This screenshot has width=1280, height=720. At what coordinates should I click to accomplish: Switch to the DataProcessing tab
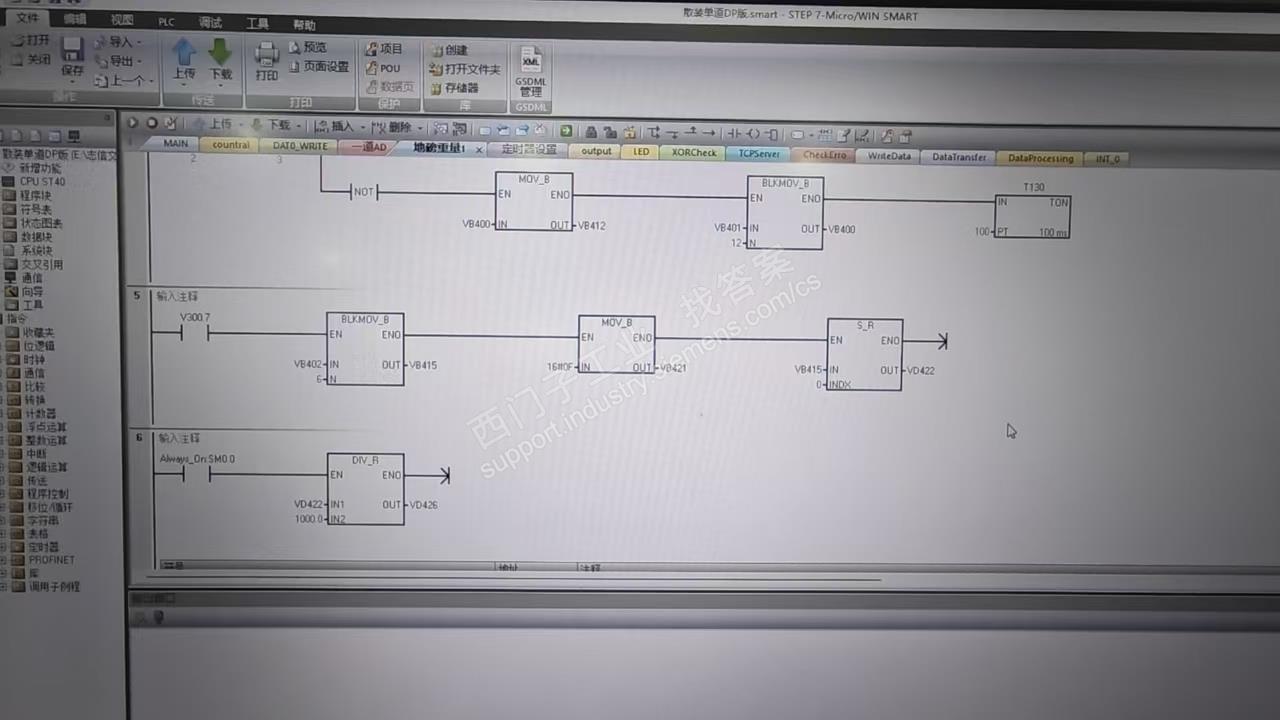(x=1040, y=158)
